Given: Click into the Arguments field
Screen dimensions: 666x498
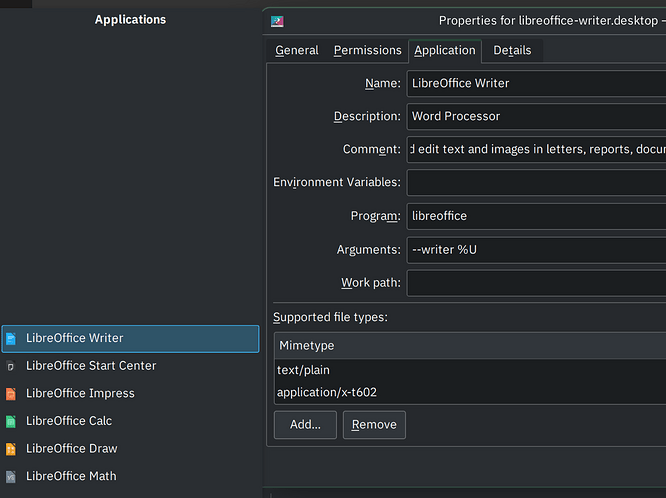Looking at the screenshot, I should pos(536,249).
